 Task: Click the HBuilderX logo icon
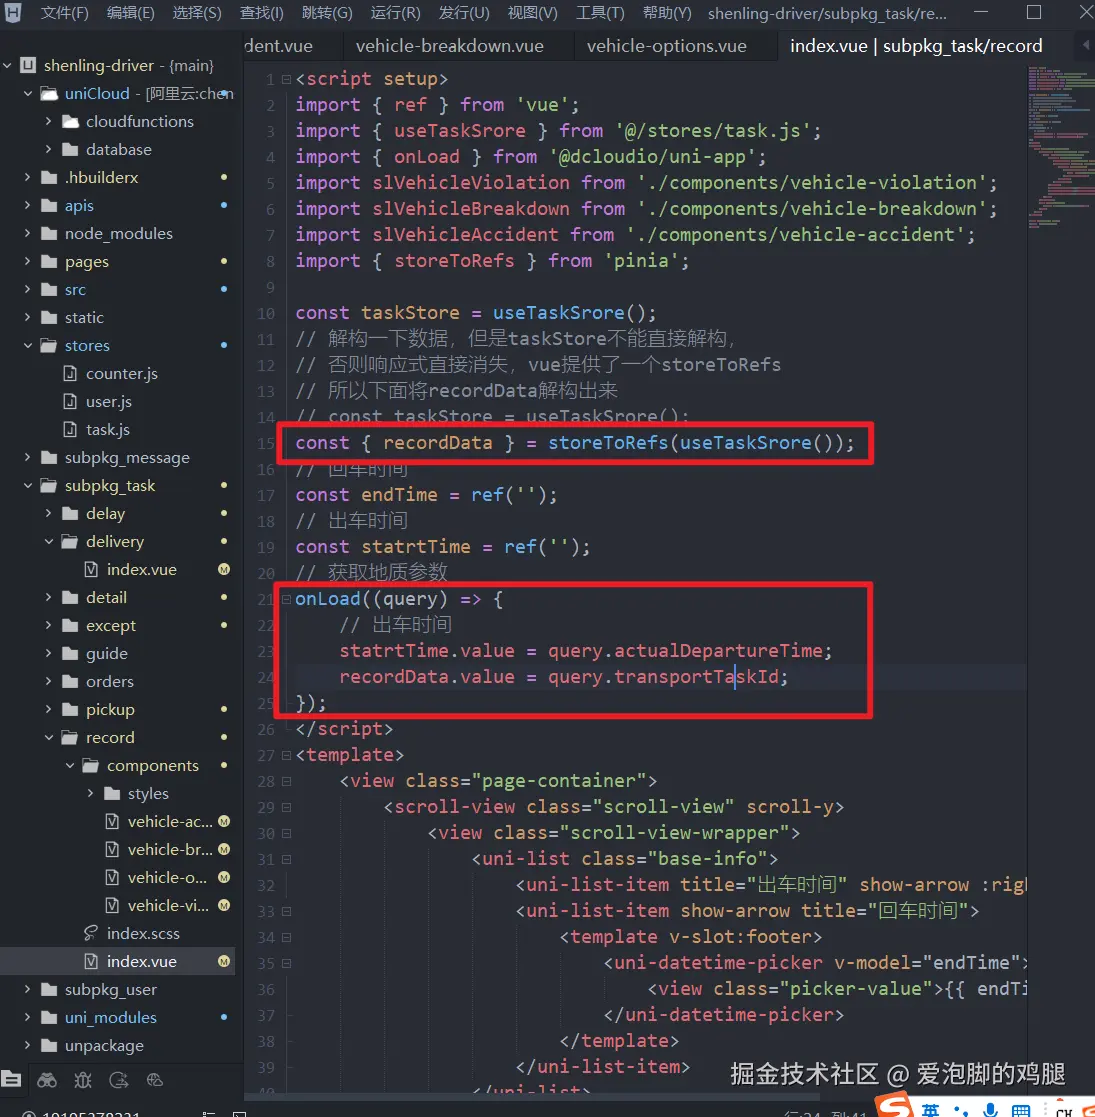pos(13,12)
